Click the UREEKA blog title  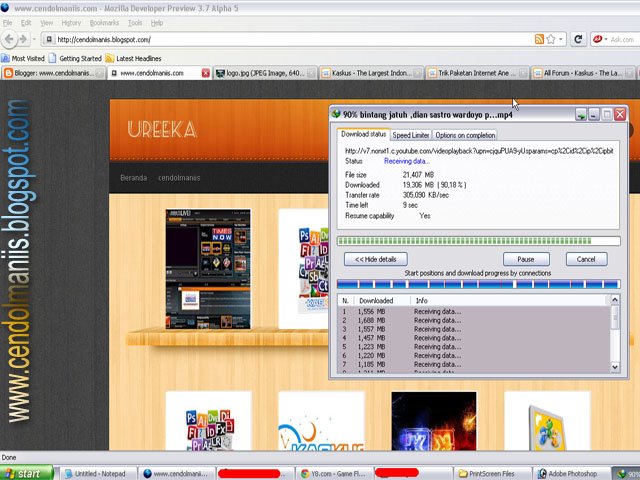(162, 130)
